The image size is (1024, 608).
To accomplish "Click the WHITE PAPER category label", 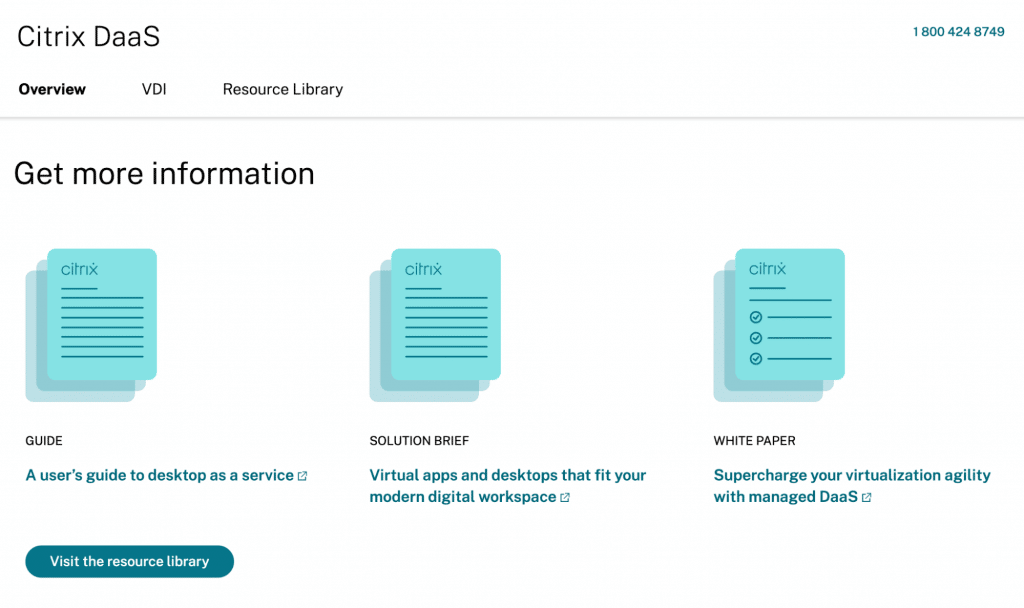I will coord(754,441).
